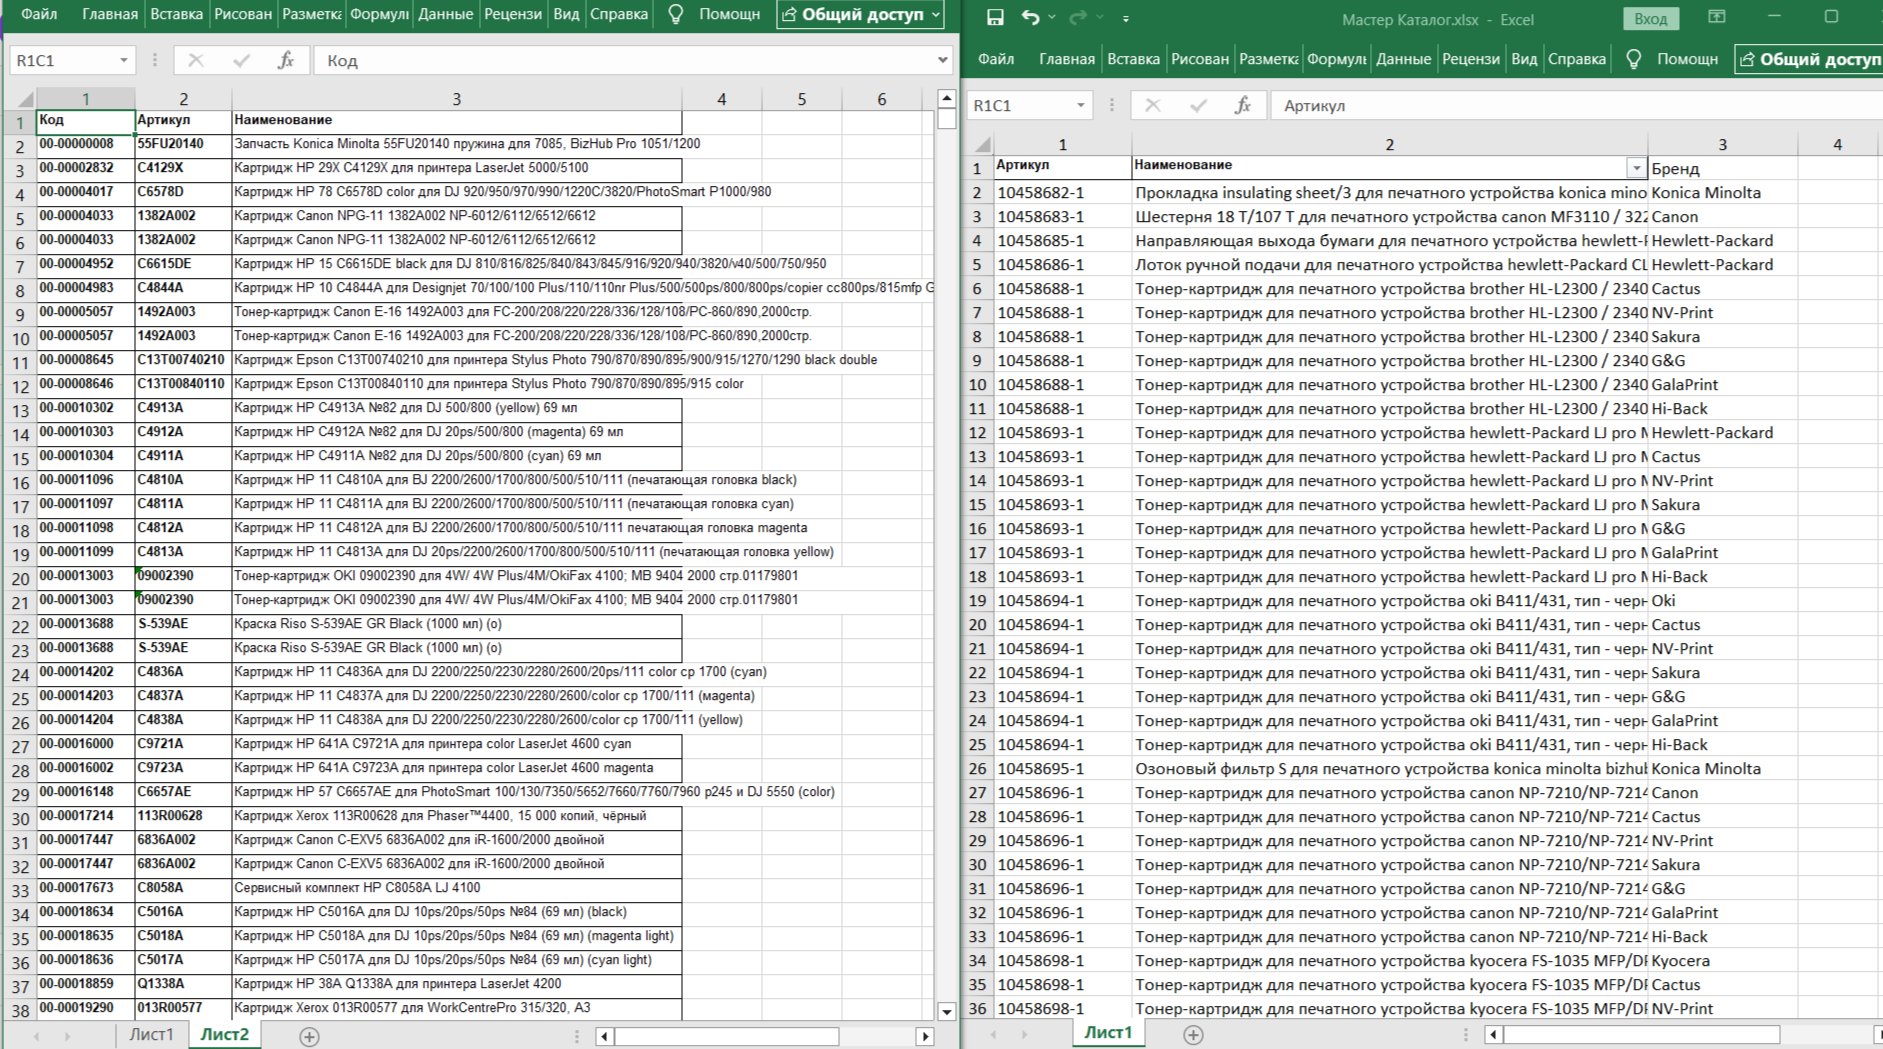1883x1049 pixels.
Task: Click the Помощн search box in the left window
Action: (x=729, y=14)
